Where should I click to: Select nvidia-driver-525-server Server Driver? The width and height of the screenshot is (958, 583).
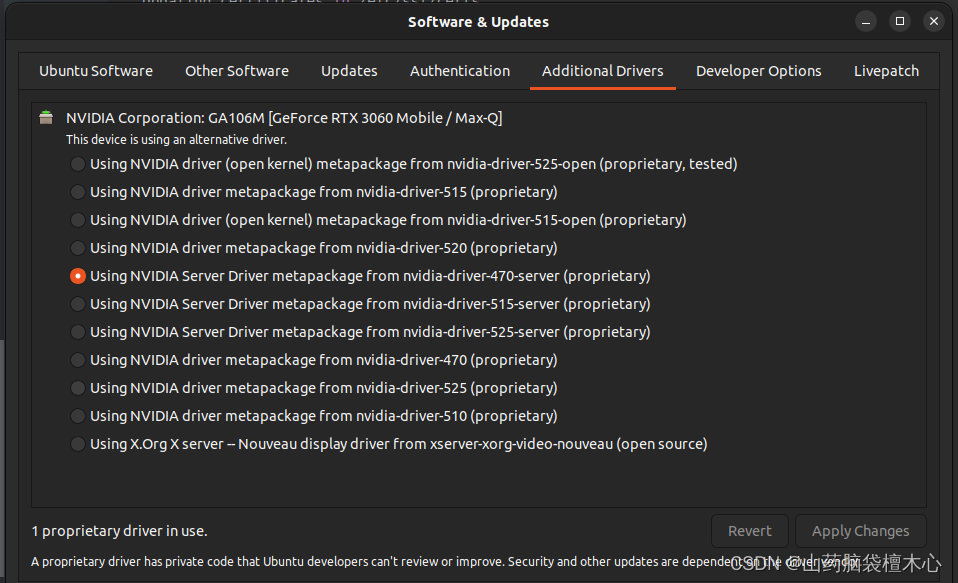pos(78,332)
